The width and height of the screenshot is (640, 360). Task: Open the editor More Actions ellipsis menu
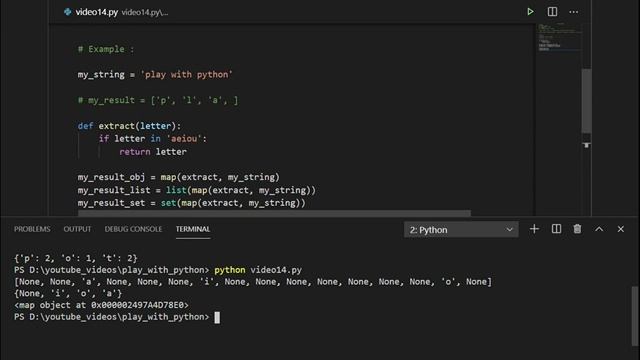(x=573, y=12)
